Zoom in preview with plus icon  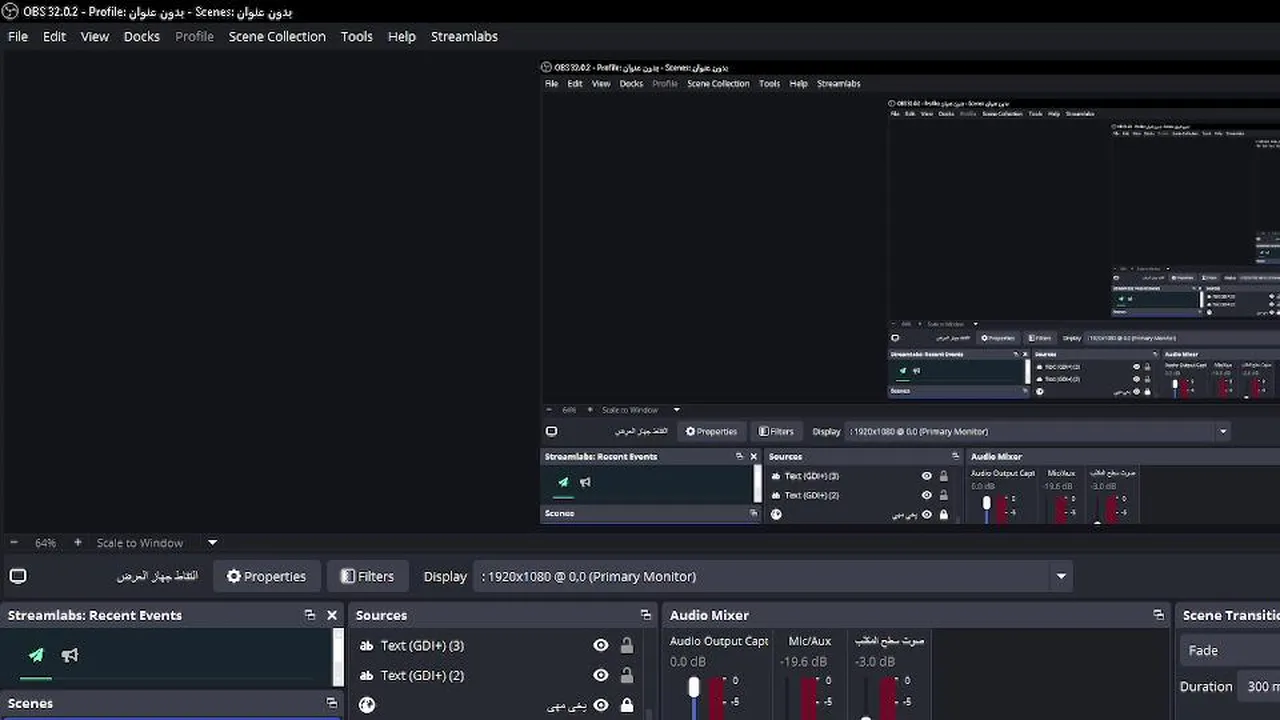tap(78, 543)
